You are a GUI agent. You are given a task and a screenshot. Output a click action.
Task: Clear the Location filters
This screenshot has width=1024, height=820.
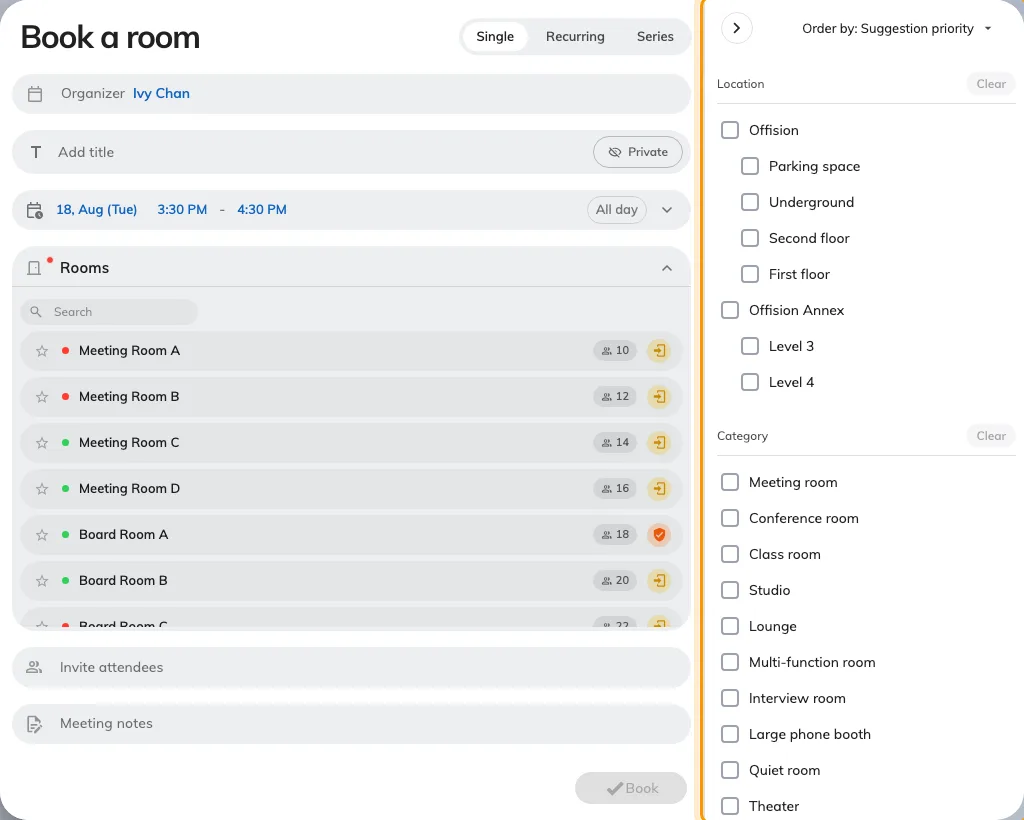[x=991, y=84]
